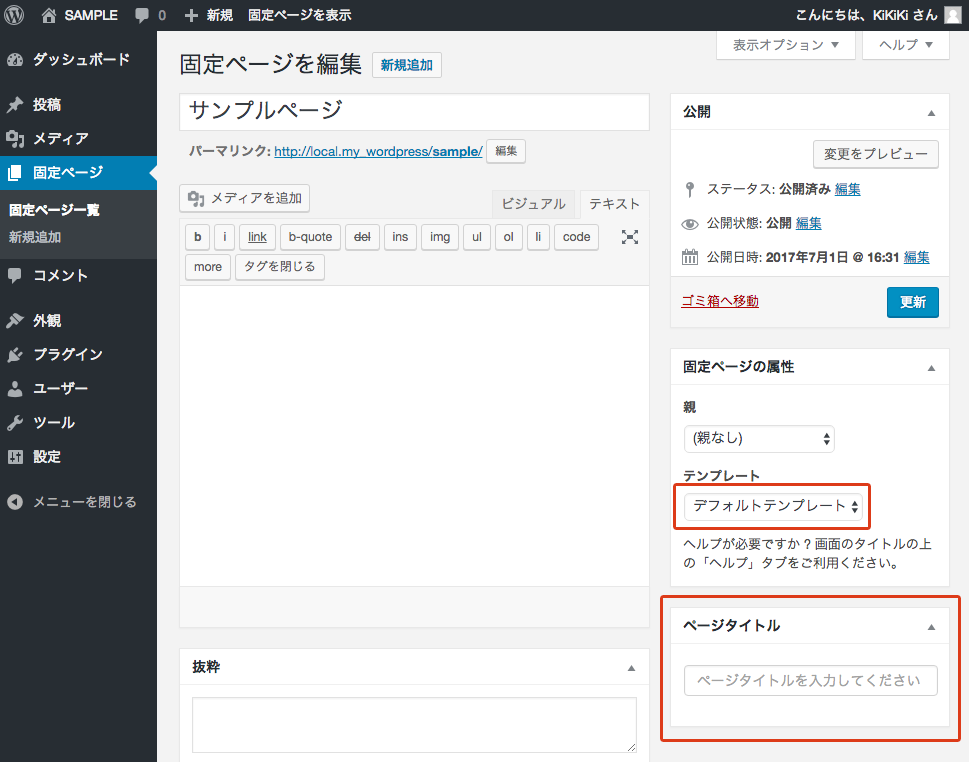Open comments bubble in admin bar

(x=150, y=15)
